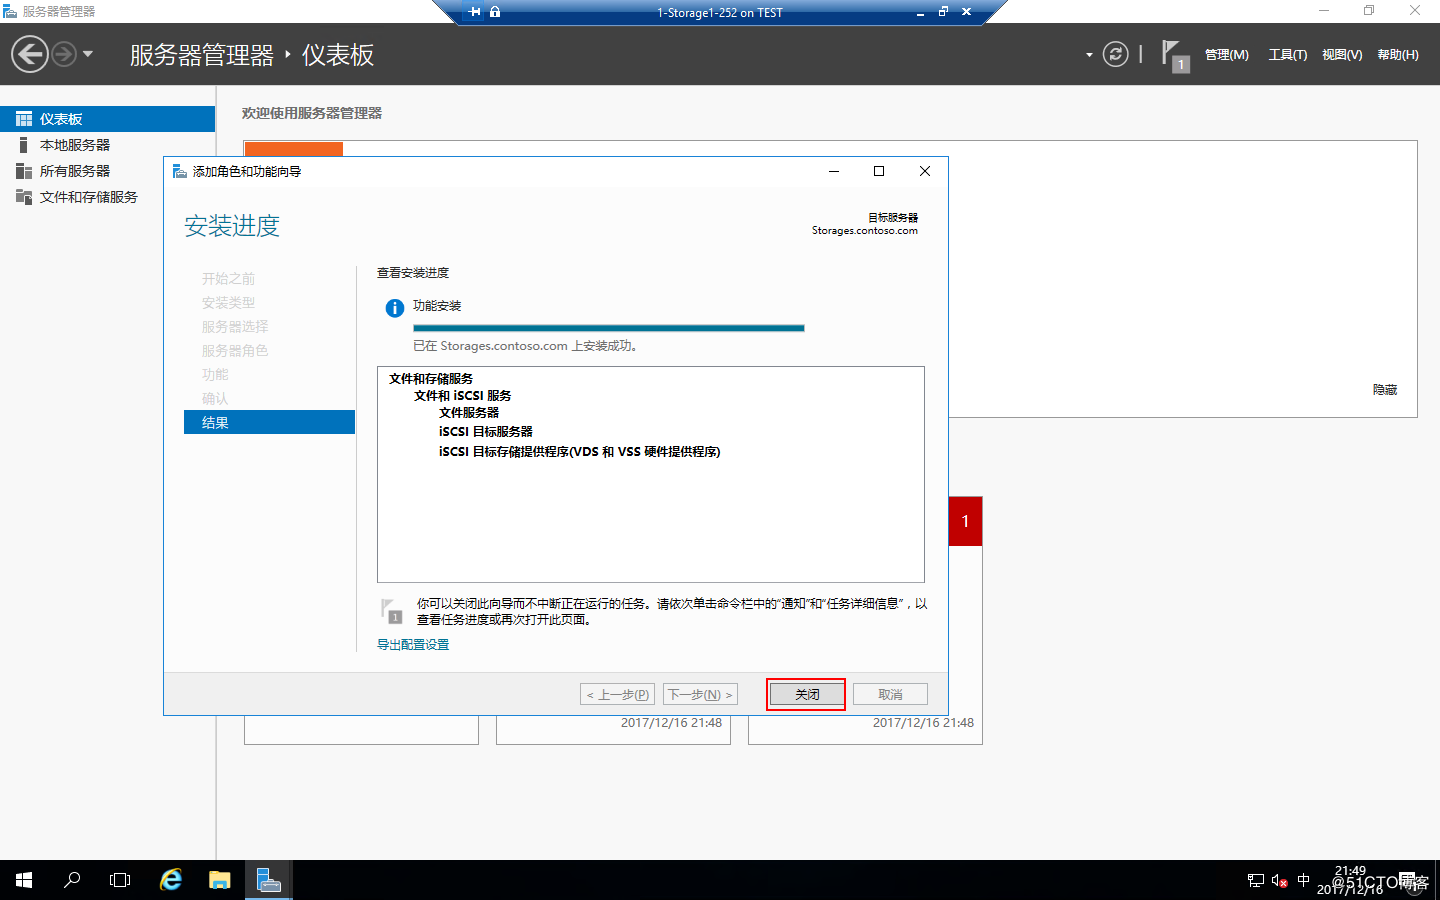This screenshot has height=900, width=1440.
Task: Select the 服务器角色 wizard step
Action: pyautogui.click(x=235, y=351)
